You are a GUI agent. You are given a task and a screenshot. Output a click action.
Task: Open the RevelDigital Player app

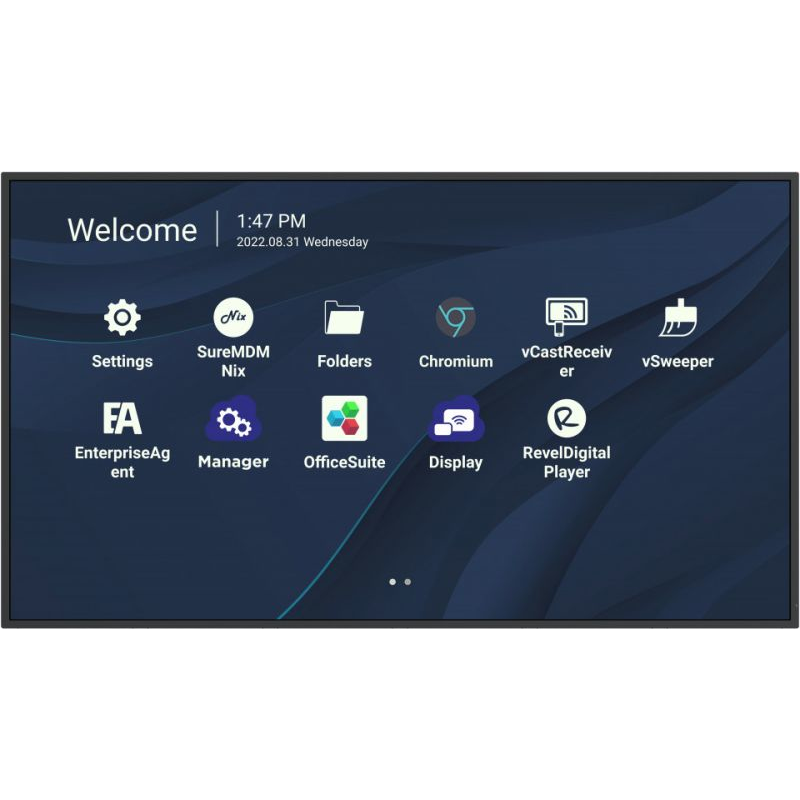pyautogui.click(x=566, y=418)
